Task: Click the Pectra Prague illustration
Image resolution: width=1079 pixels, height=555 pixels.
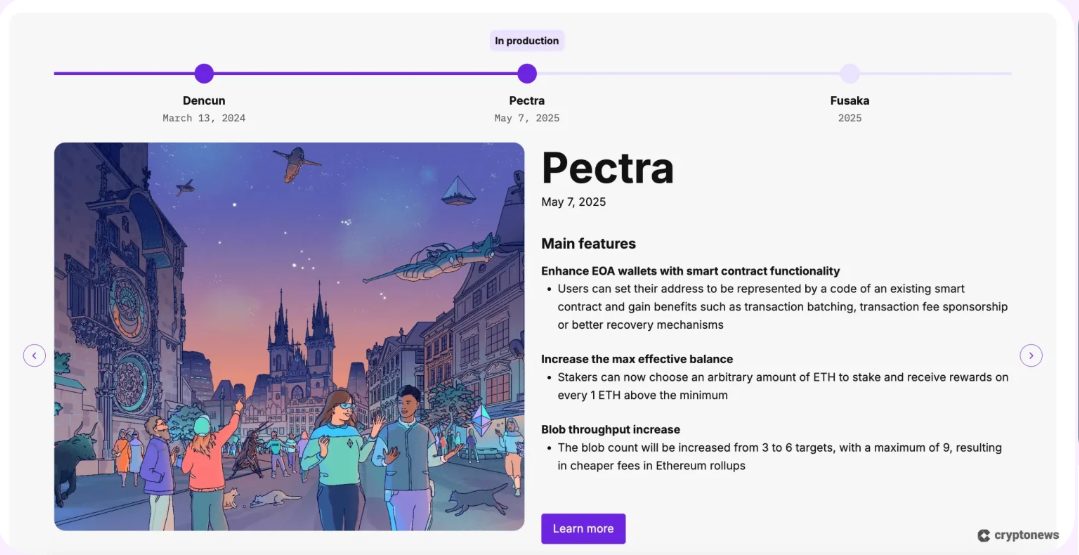Action: [x=289, y=336]
